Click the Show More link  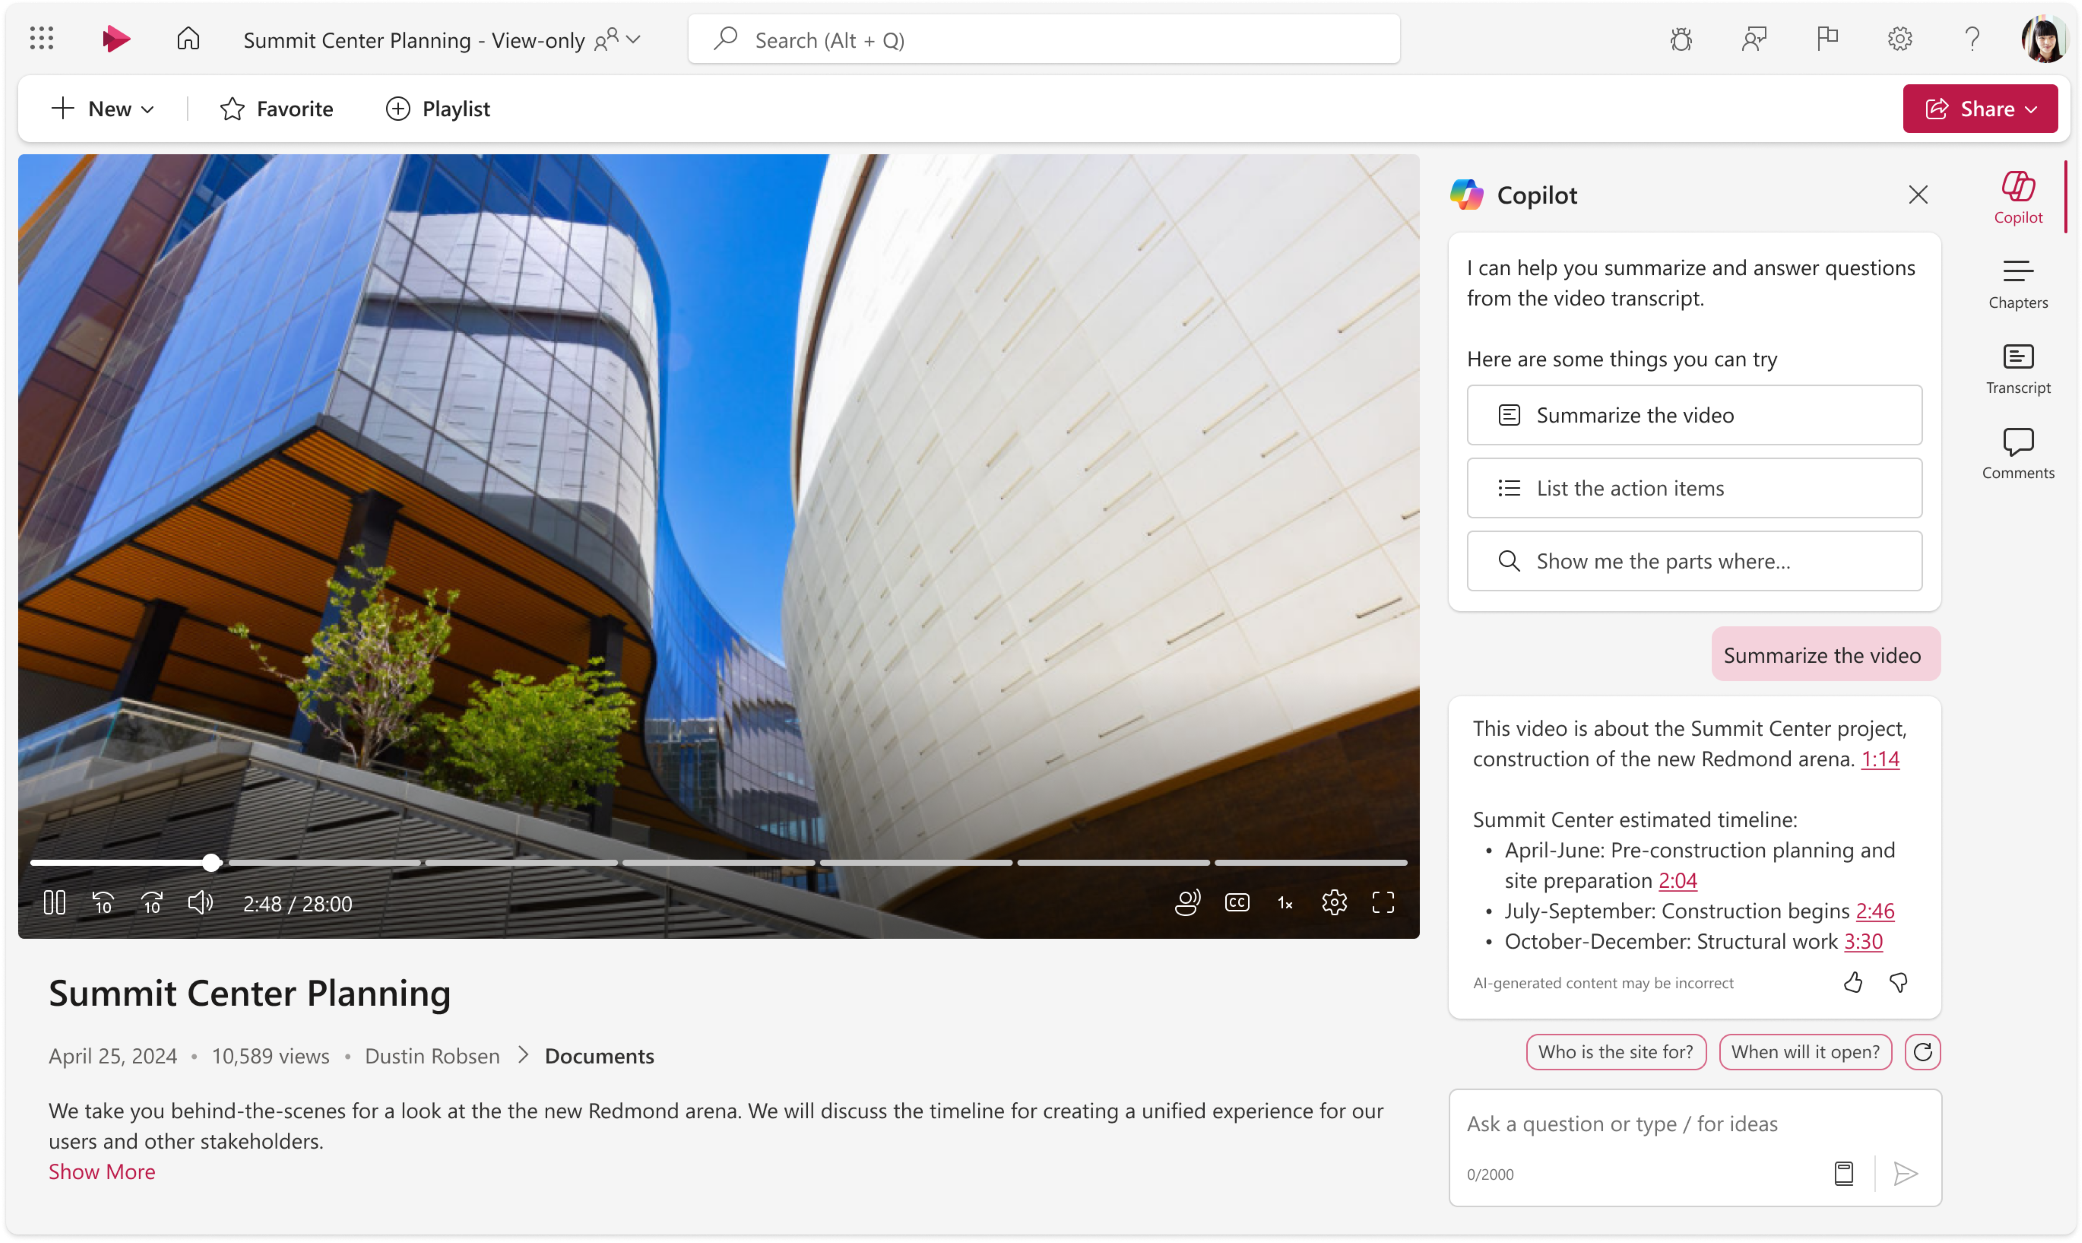pos(102,1170)
